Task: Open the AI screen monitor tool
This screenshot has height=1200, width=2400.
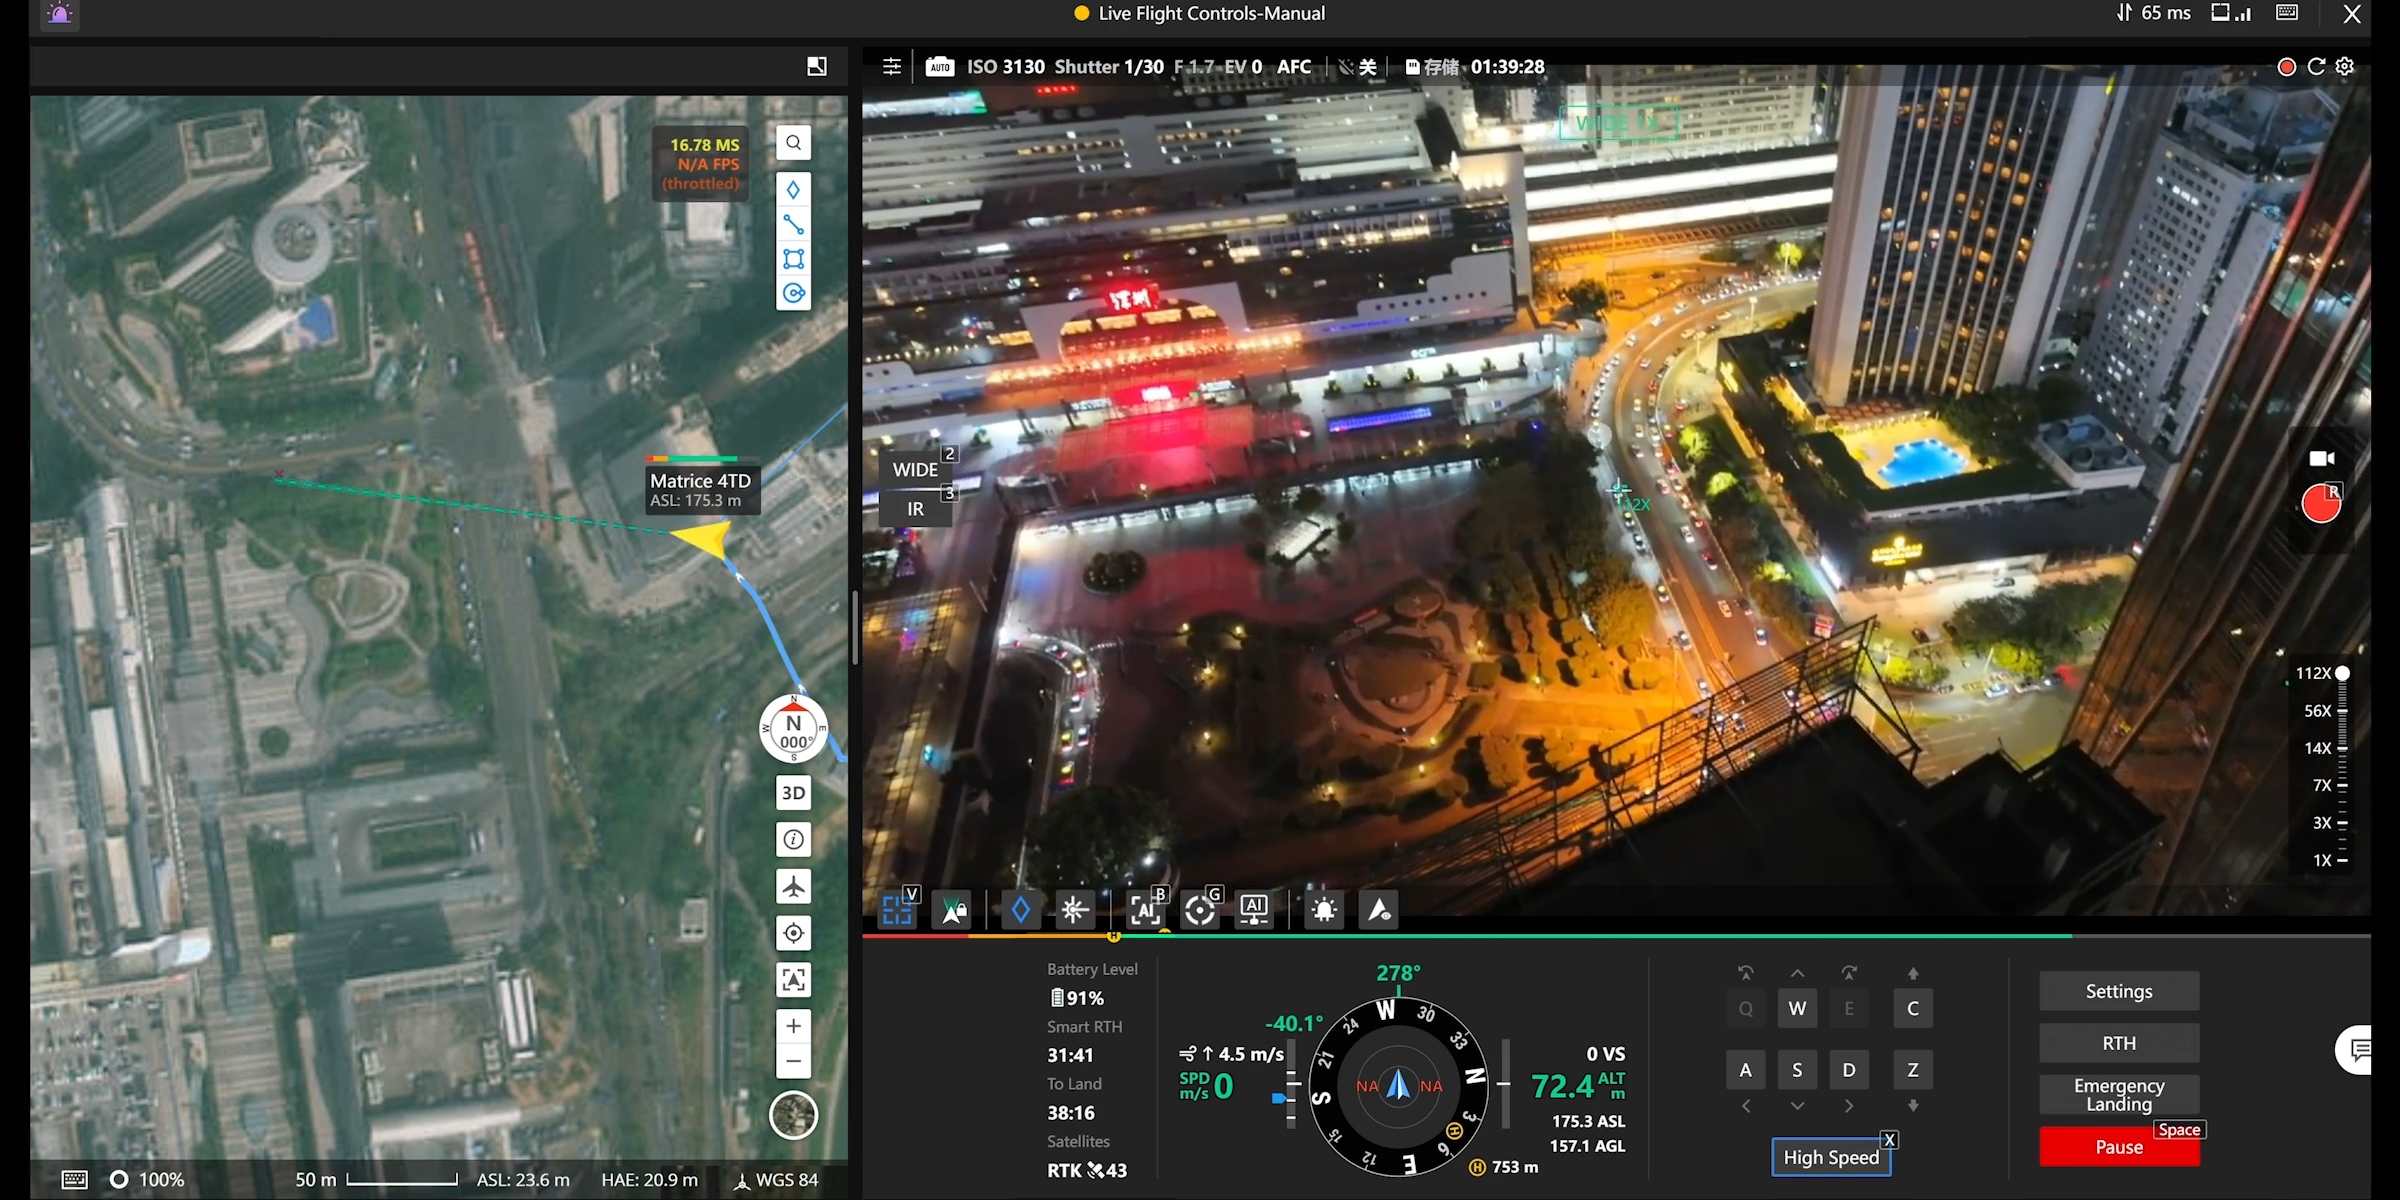Action: click(x=1254, y=910)
